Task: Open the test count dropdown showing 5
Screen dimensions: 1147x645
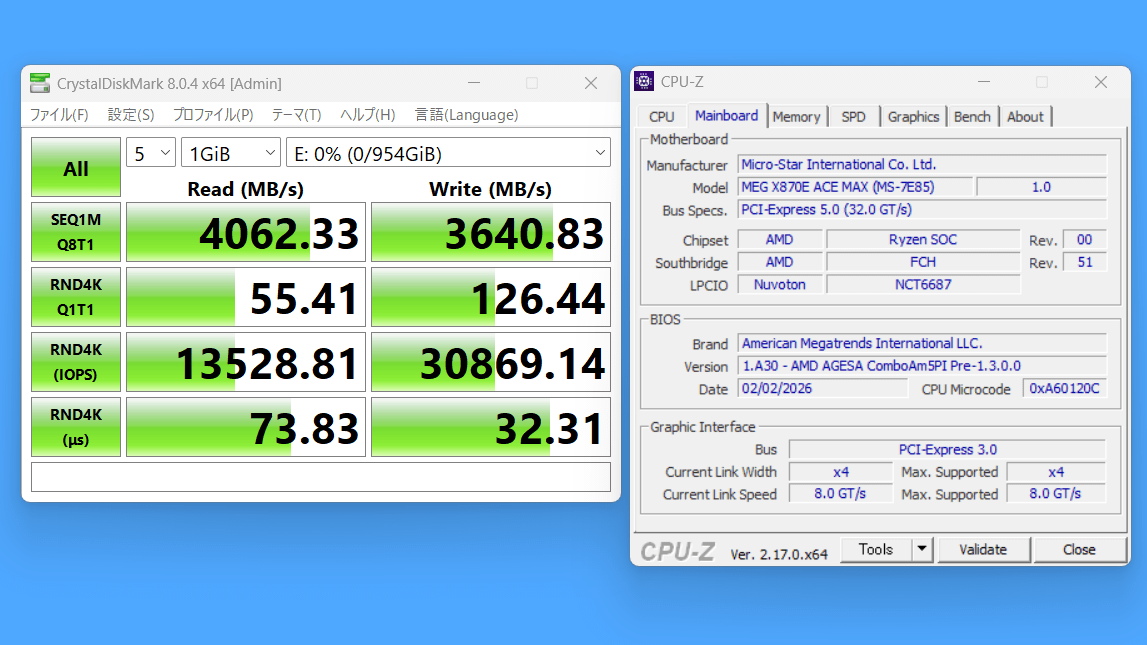Action: [x=151, y=154]
